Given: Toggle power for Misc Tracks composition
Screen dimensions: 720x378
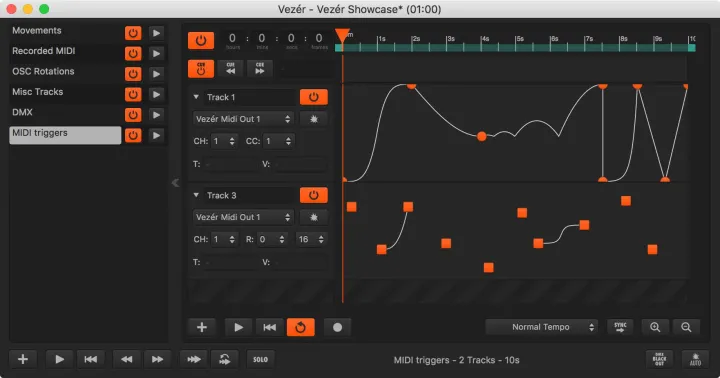Looking at the screenshot, I should (133, 95).
